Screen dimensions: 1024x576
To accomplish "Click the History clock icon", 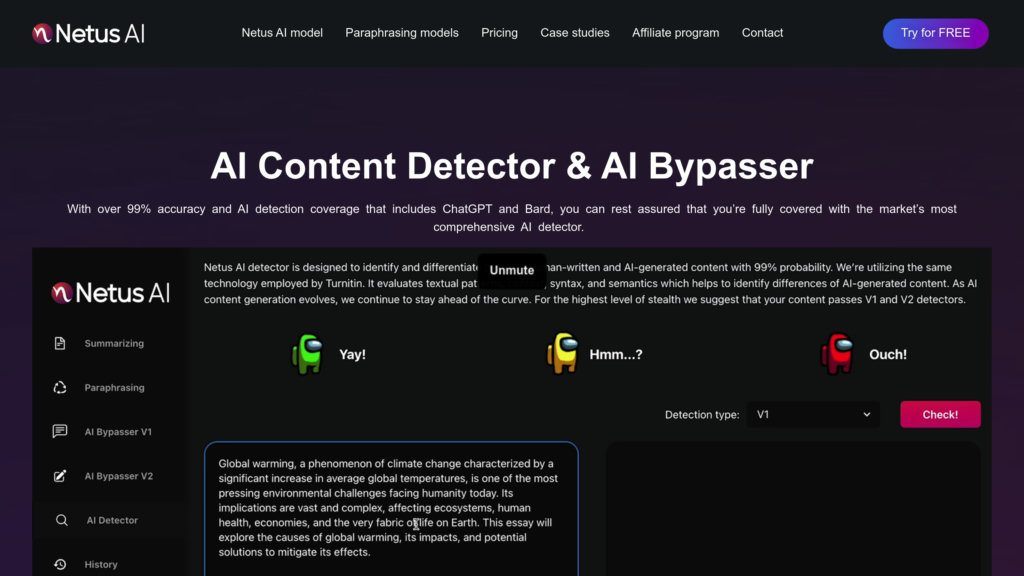I will coord(60,564).
